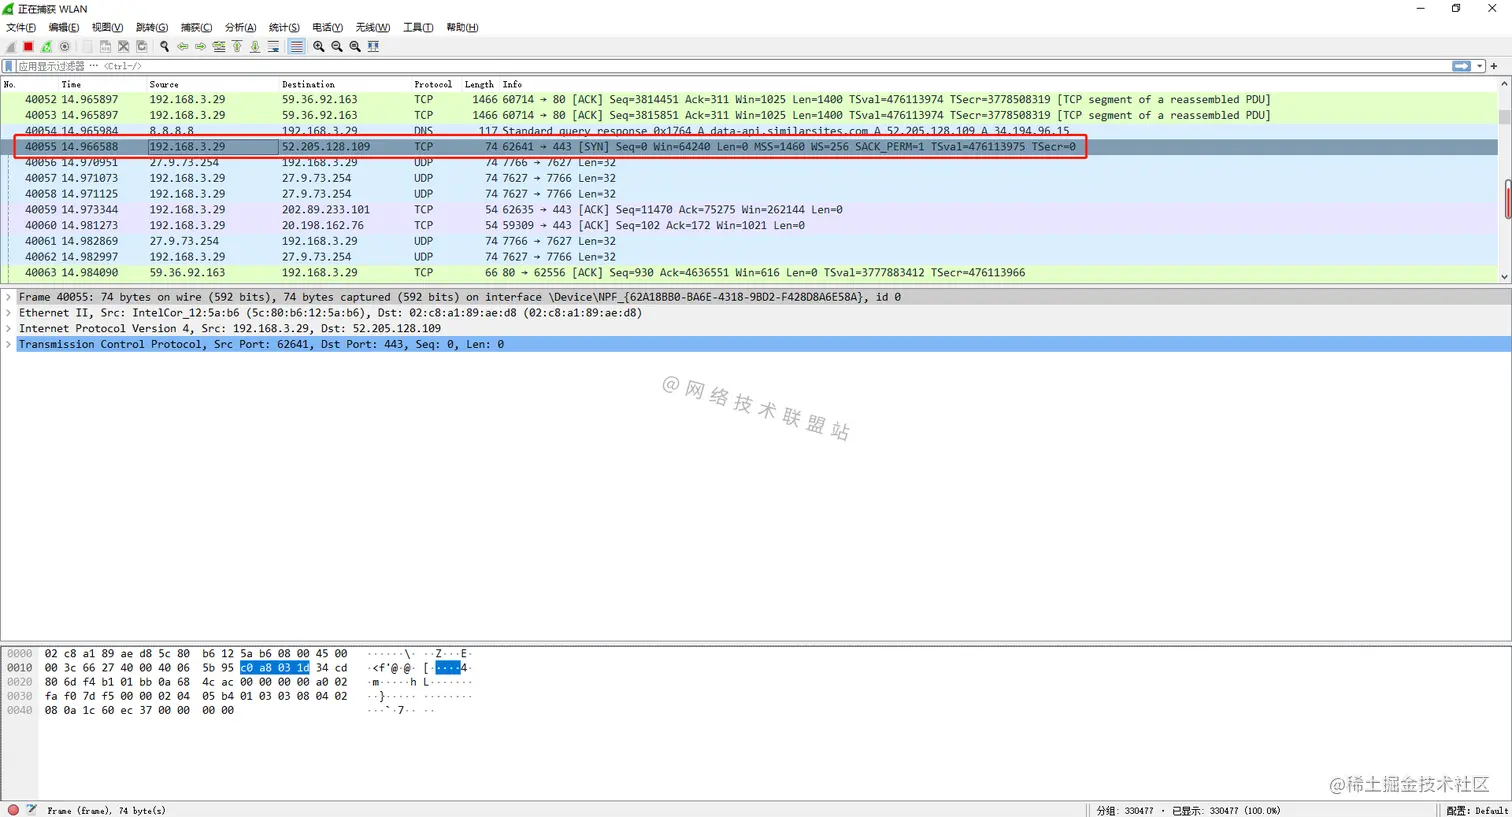The width and height of the screenshot is (1512, 817).
Task: Sort packets by the Source column header
Action: (x=213, y=85)
